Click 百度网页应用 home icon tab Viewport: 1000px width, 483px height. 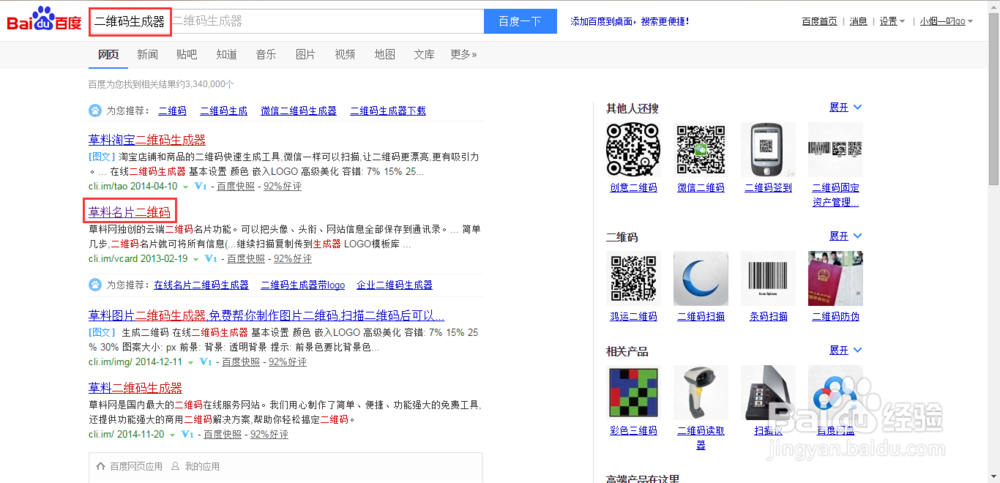pyautogui.click(x=129, y=466)
